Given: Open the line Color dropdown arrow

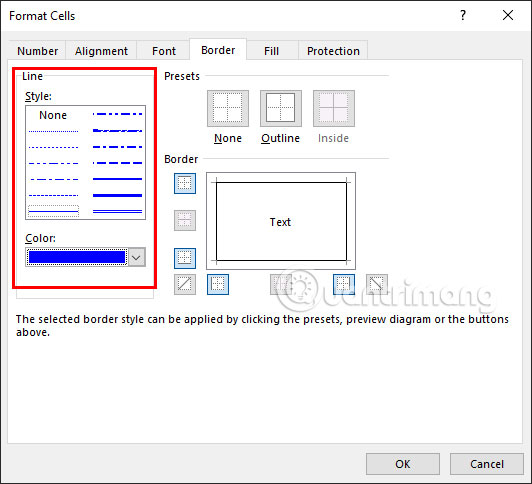Looking at the screenshot, I should tap(137, 257).
